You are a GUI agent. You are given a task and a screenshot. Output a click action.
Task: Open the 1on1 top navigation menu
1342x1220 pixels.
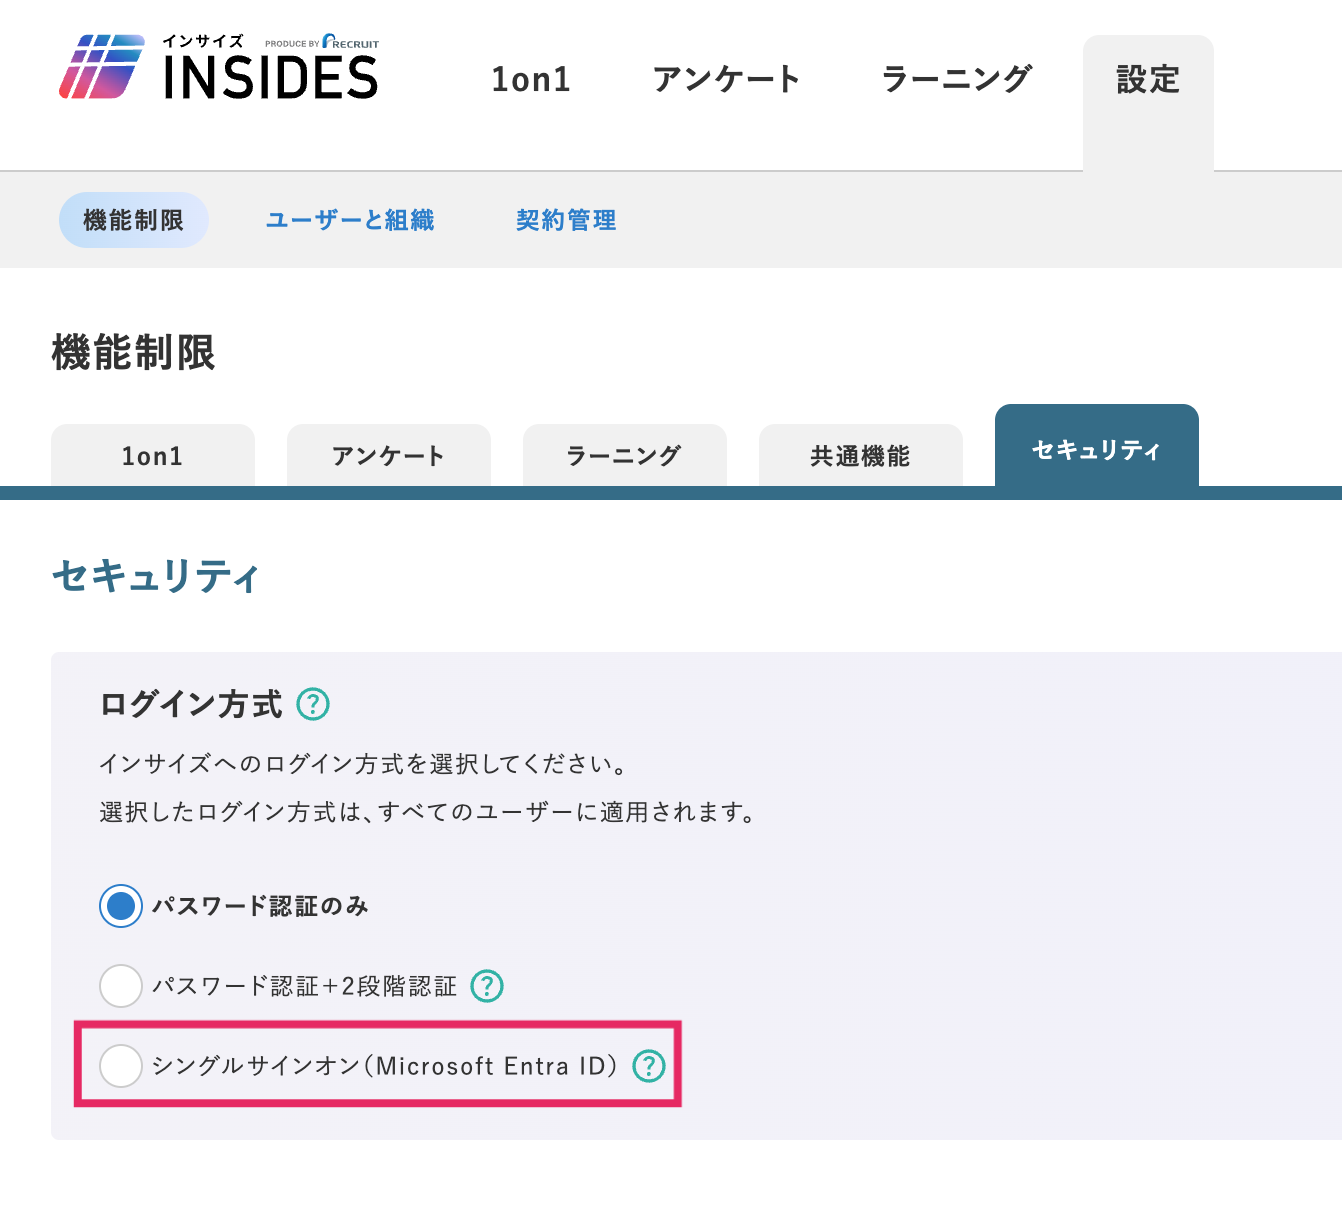point(531,79)
